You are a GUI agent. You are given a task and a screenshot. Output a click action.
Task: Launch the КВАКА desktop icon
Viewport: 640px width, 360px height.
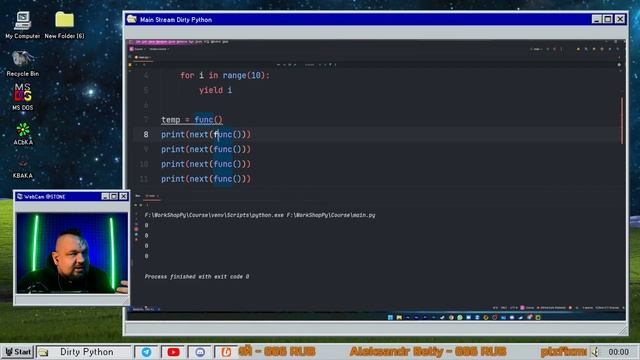pyautogui.click(x=22, y=167)
